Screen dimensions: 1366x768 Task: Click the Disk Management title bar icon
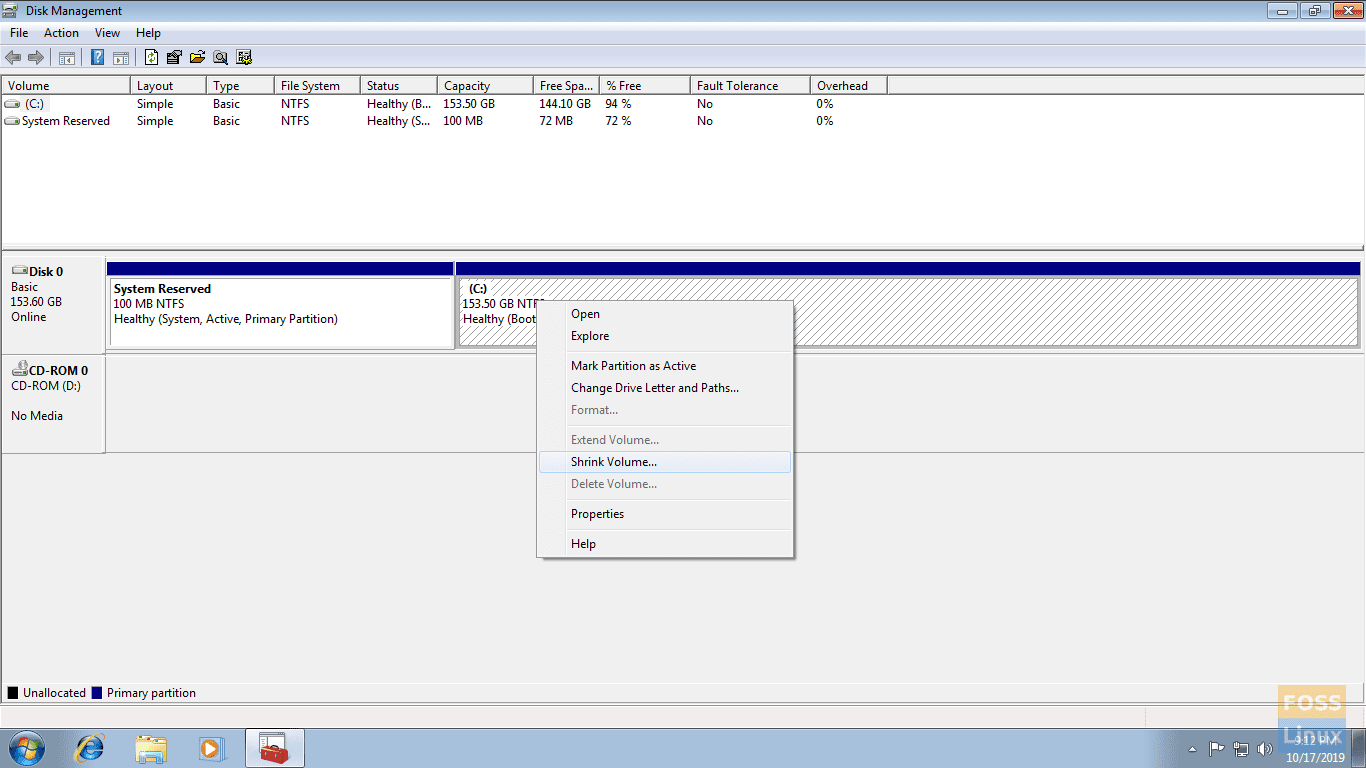(x=12, y=11)
